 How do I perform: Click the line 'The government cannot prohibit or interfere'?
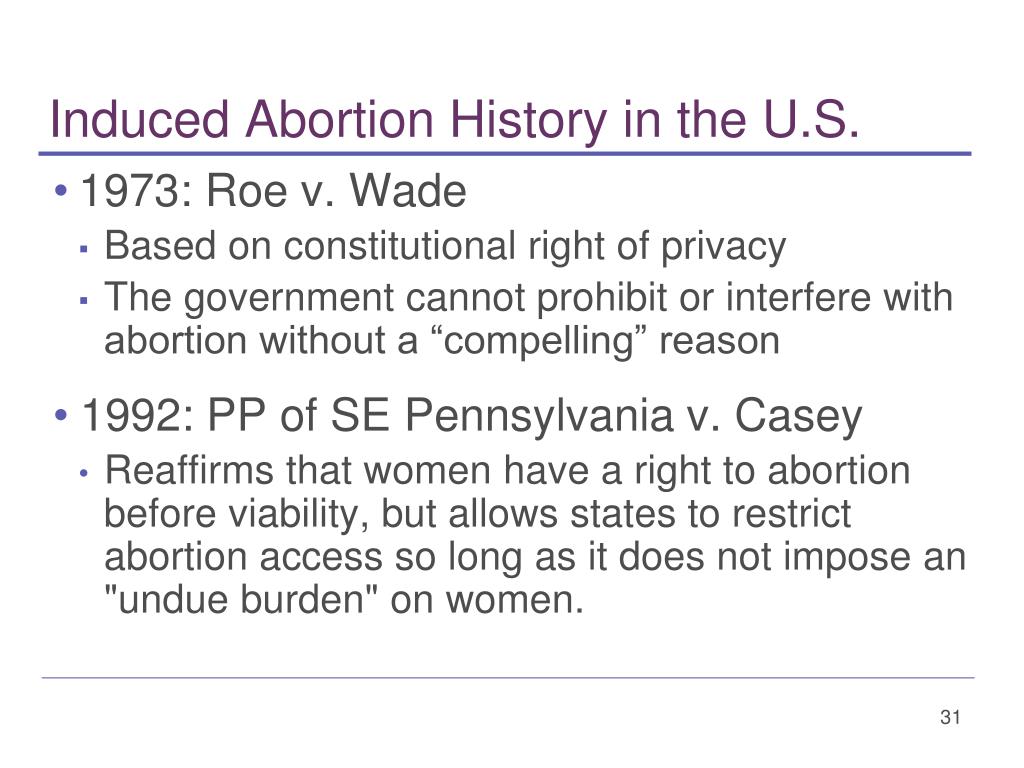click(528, 298)
